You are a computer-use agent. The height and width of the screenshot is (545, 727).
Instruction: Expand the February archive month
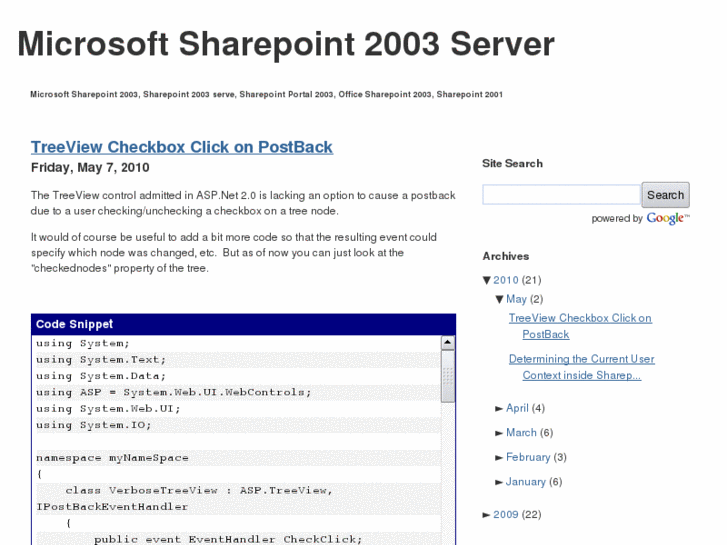click(x=499, y=458)
